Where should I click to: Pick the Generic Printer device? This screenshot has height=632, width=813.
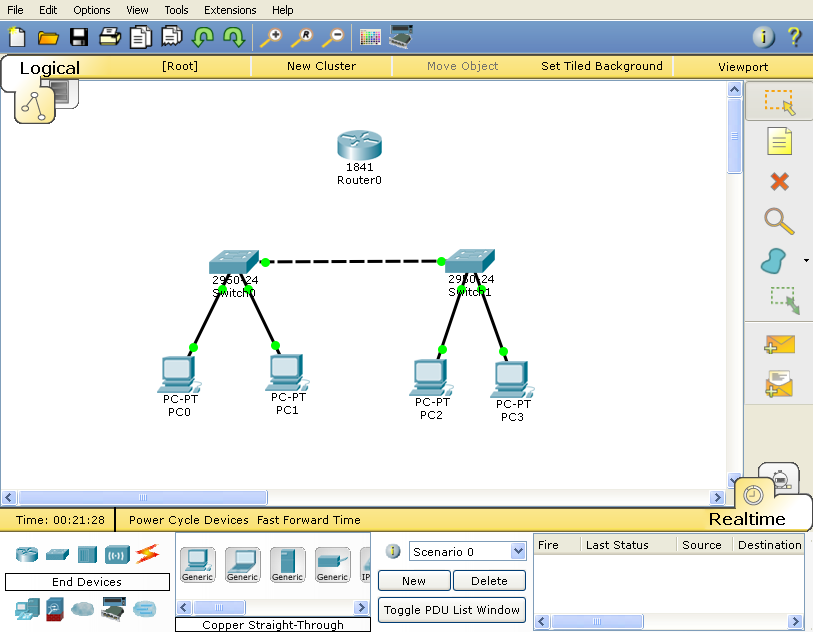(x=332, y=565)
